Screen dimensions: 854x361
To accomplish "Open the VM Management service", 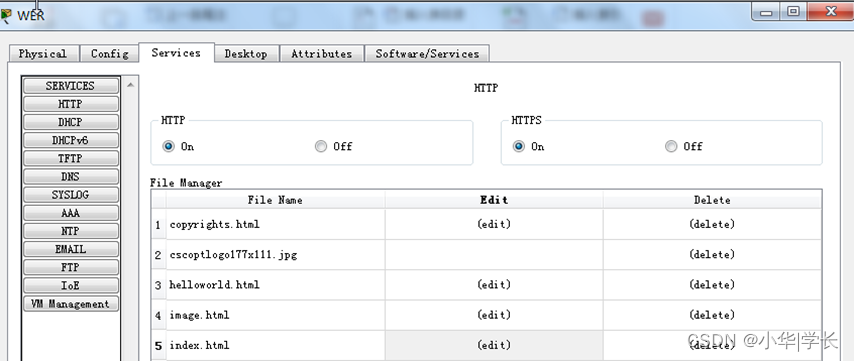I will point(71,304).
